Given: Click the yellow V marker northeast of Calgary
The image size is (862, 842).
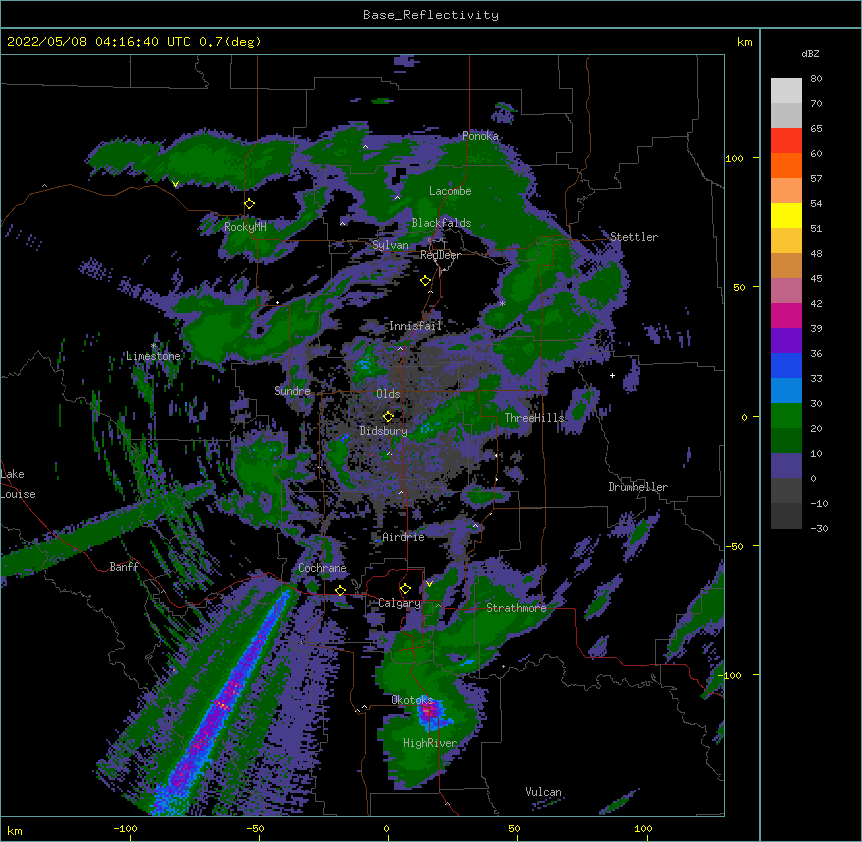Looking at the screenshot, I should (429, 584).
